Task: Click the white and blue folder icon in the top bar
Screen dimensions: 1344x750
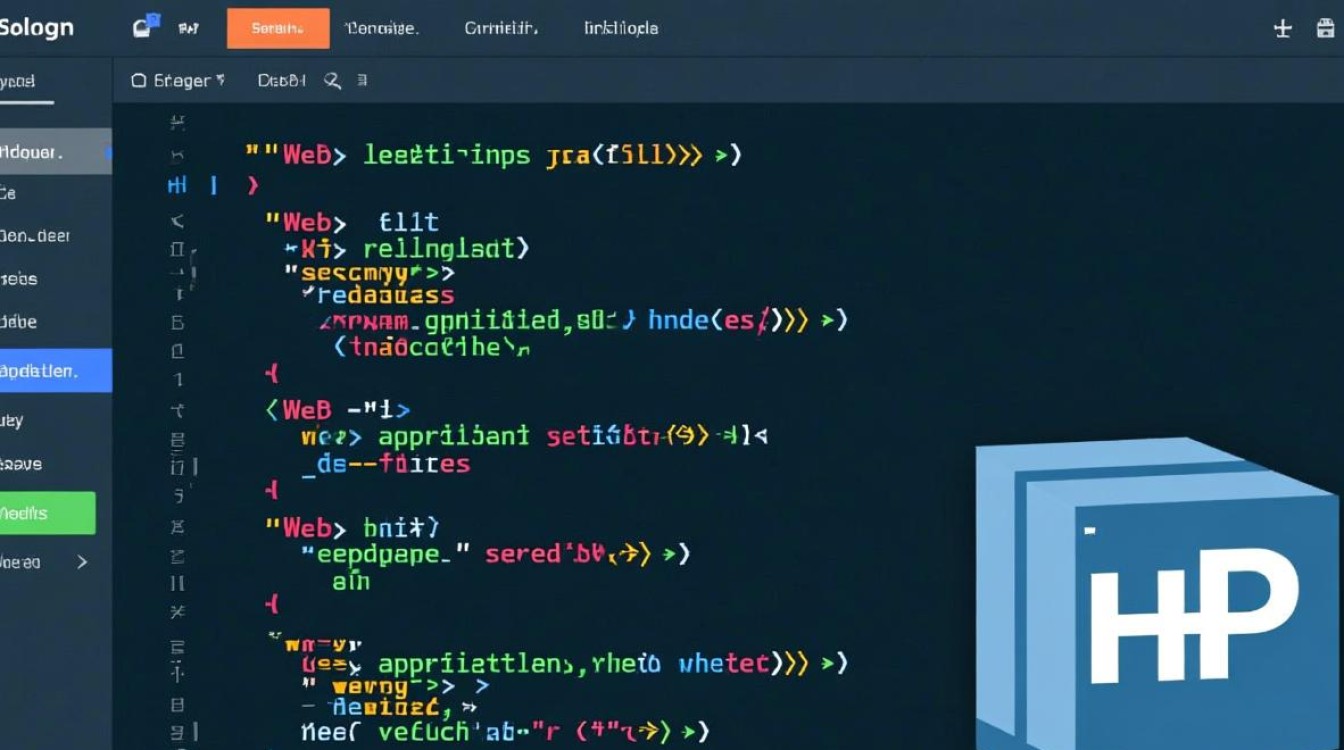Action: click(146, 27)
